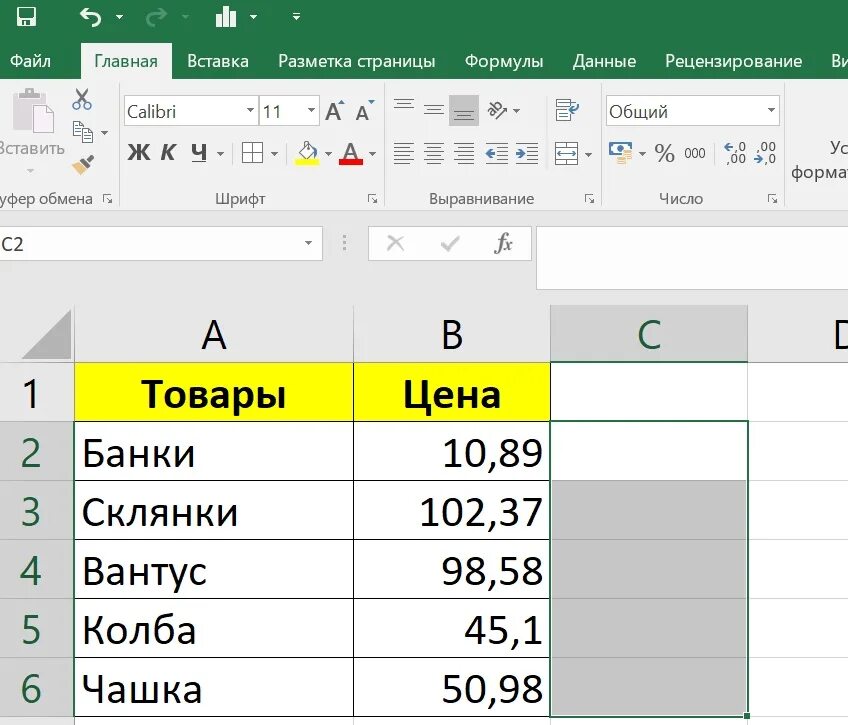Screen dimensions: 848x725
Task: Click the Вставить paste button
Action: 31,123
